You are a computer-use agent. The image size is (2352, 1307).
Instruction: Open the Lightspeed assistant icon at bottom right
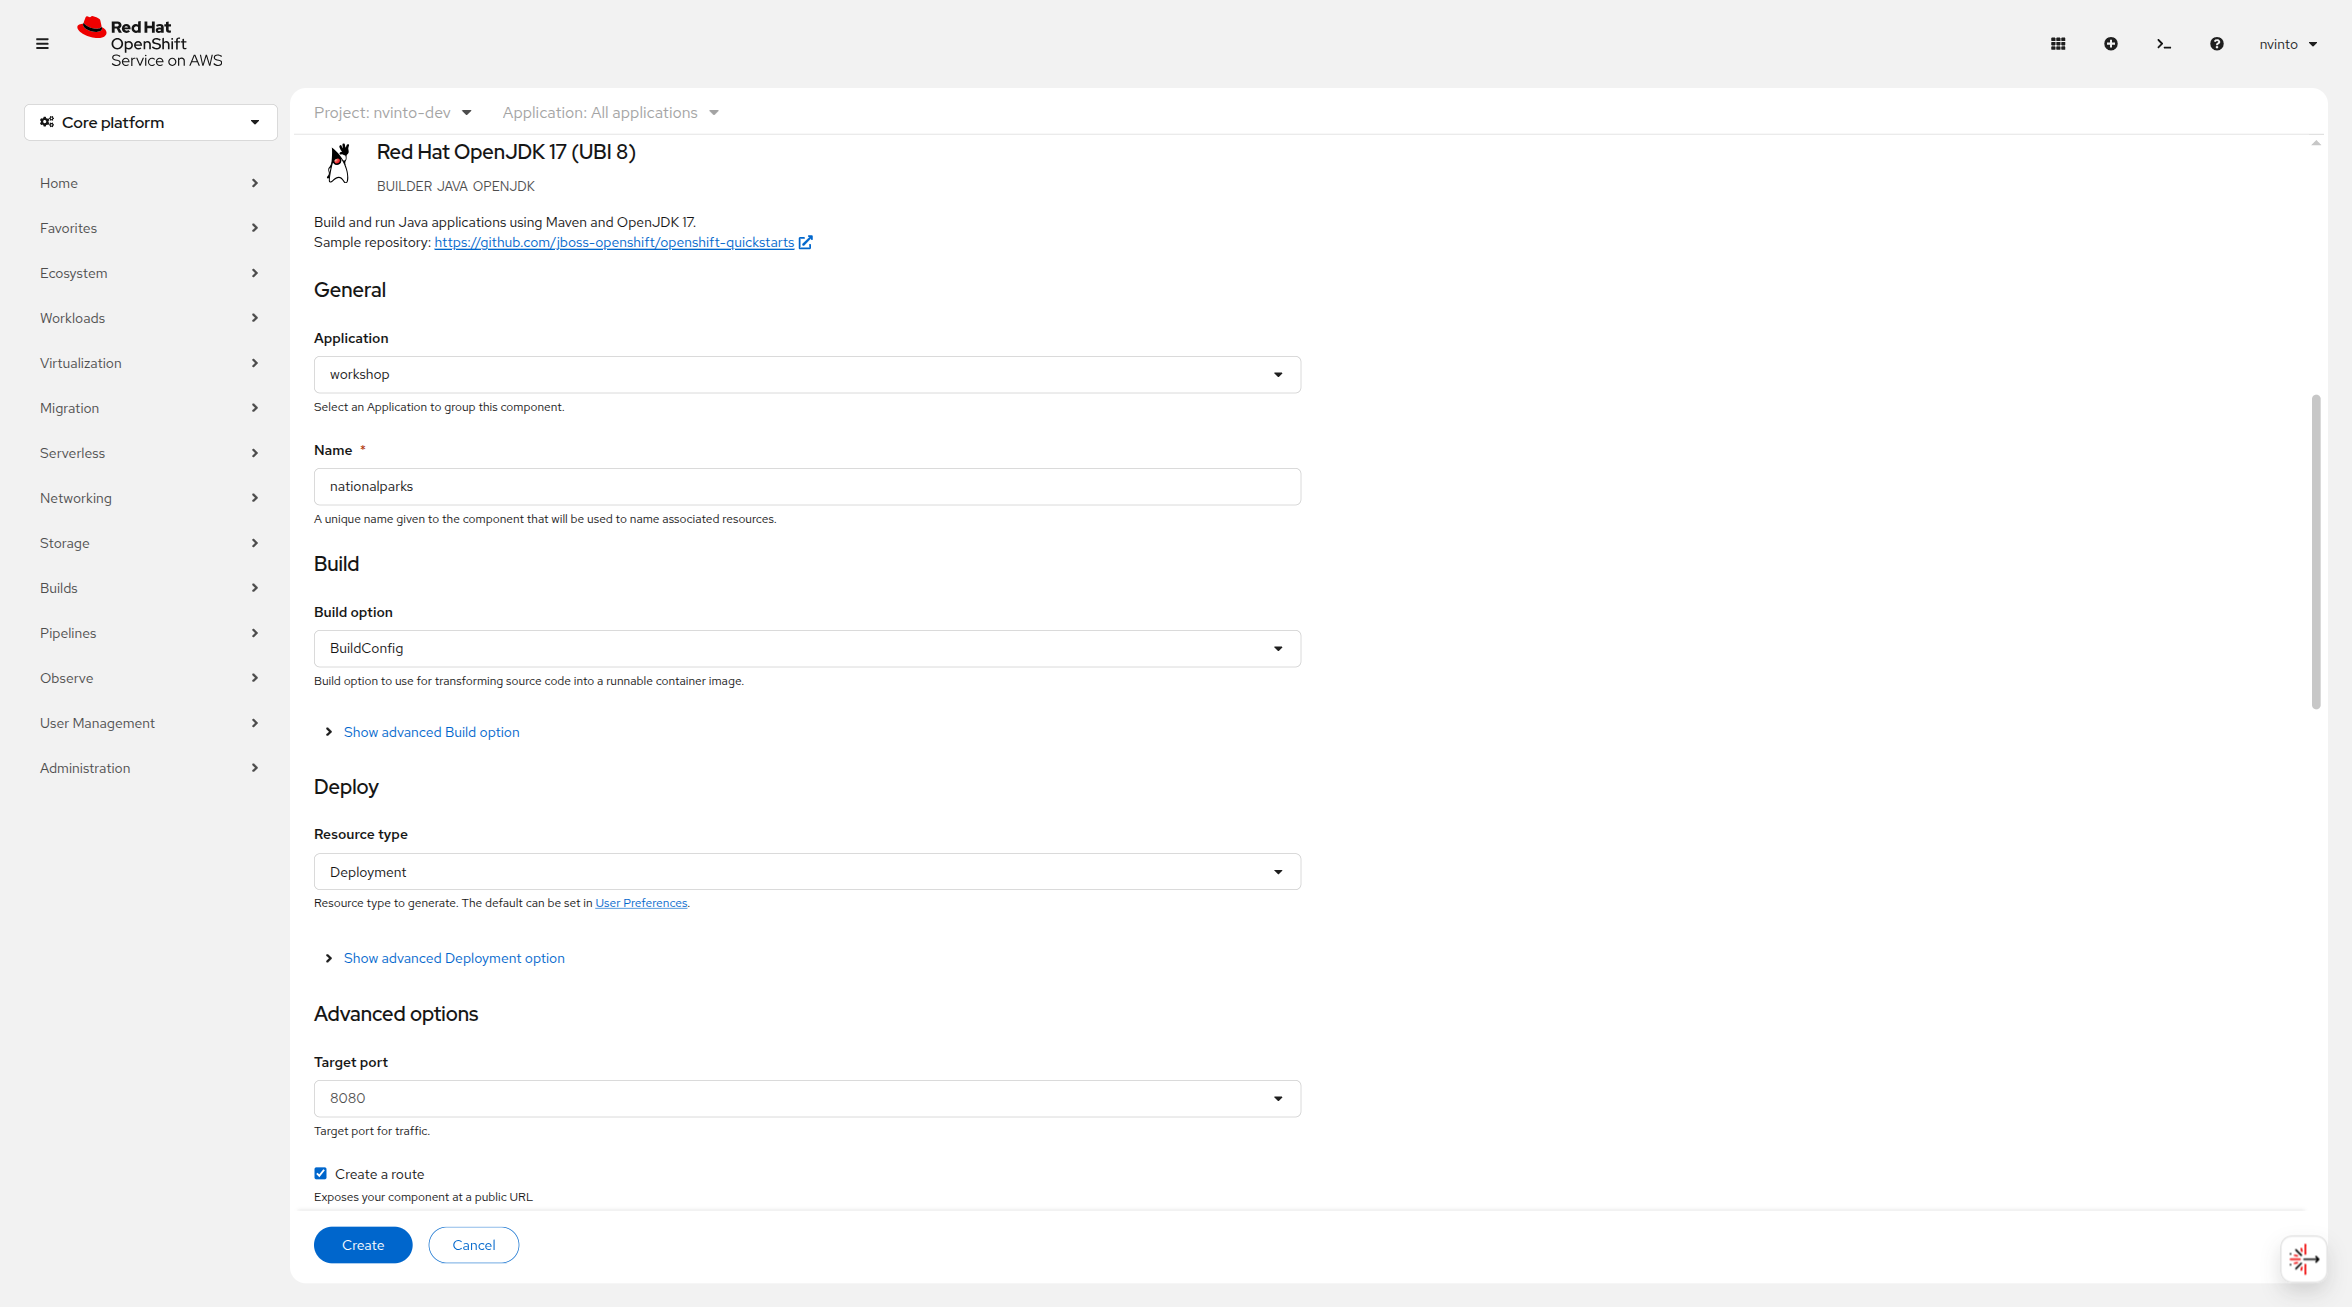(2304, 1259)
